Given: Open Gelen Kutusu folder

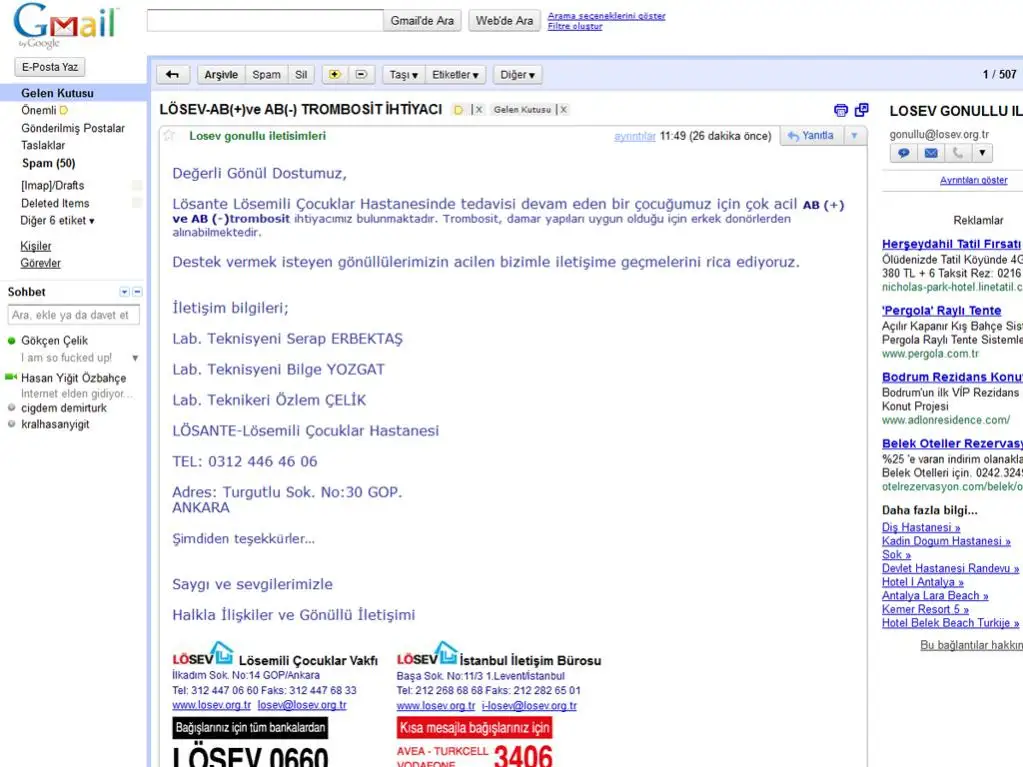Looking at the screenshot, I should click(x=57, y=93).
